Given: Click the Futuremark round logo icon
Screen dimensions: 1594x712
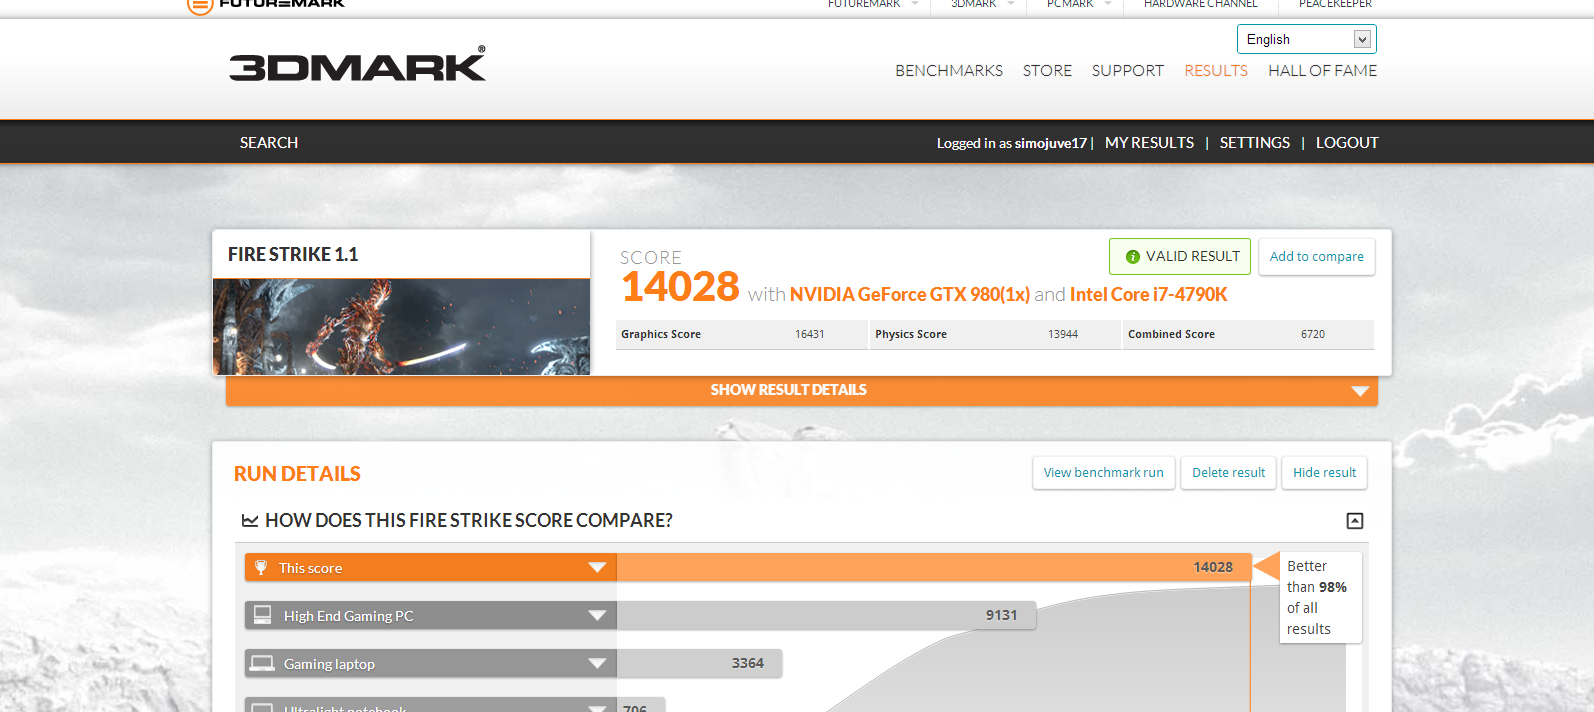Looking at the screenshot, I should click(x=200, y=5).
